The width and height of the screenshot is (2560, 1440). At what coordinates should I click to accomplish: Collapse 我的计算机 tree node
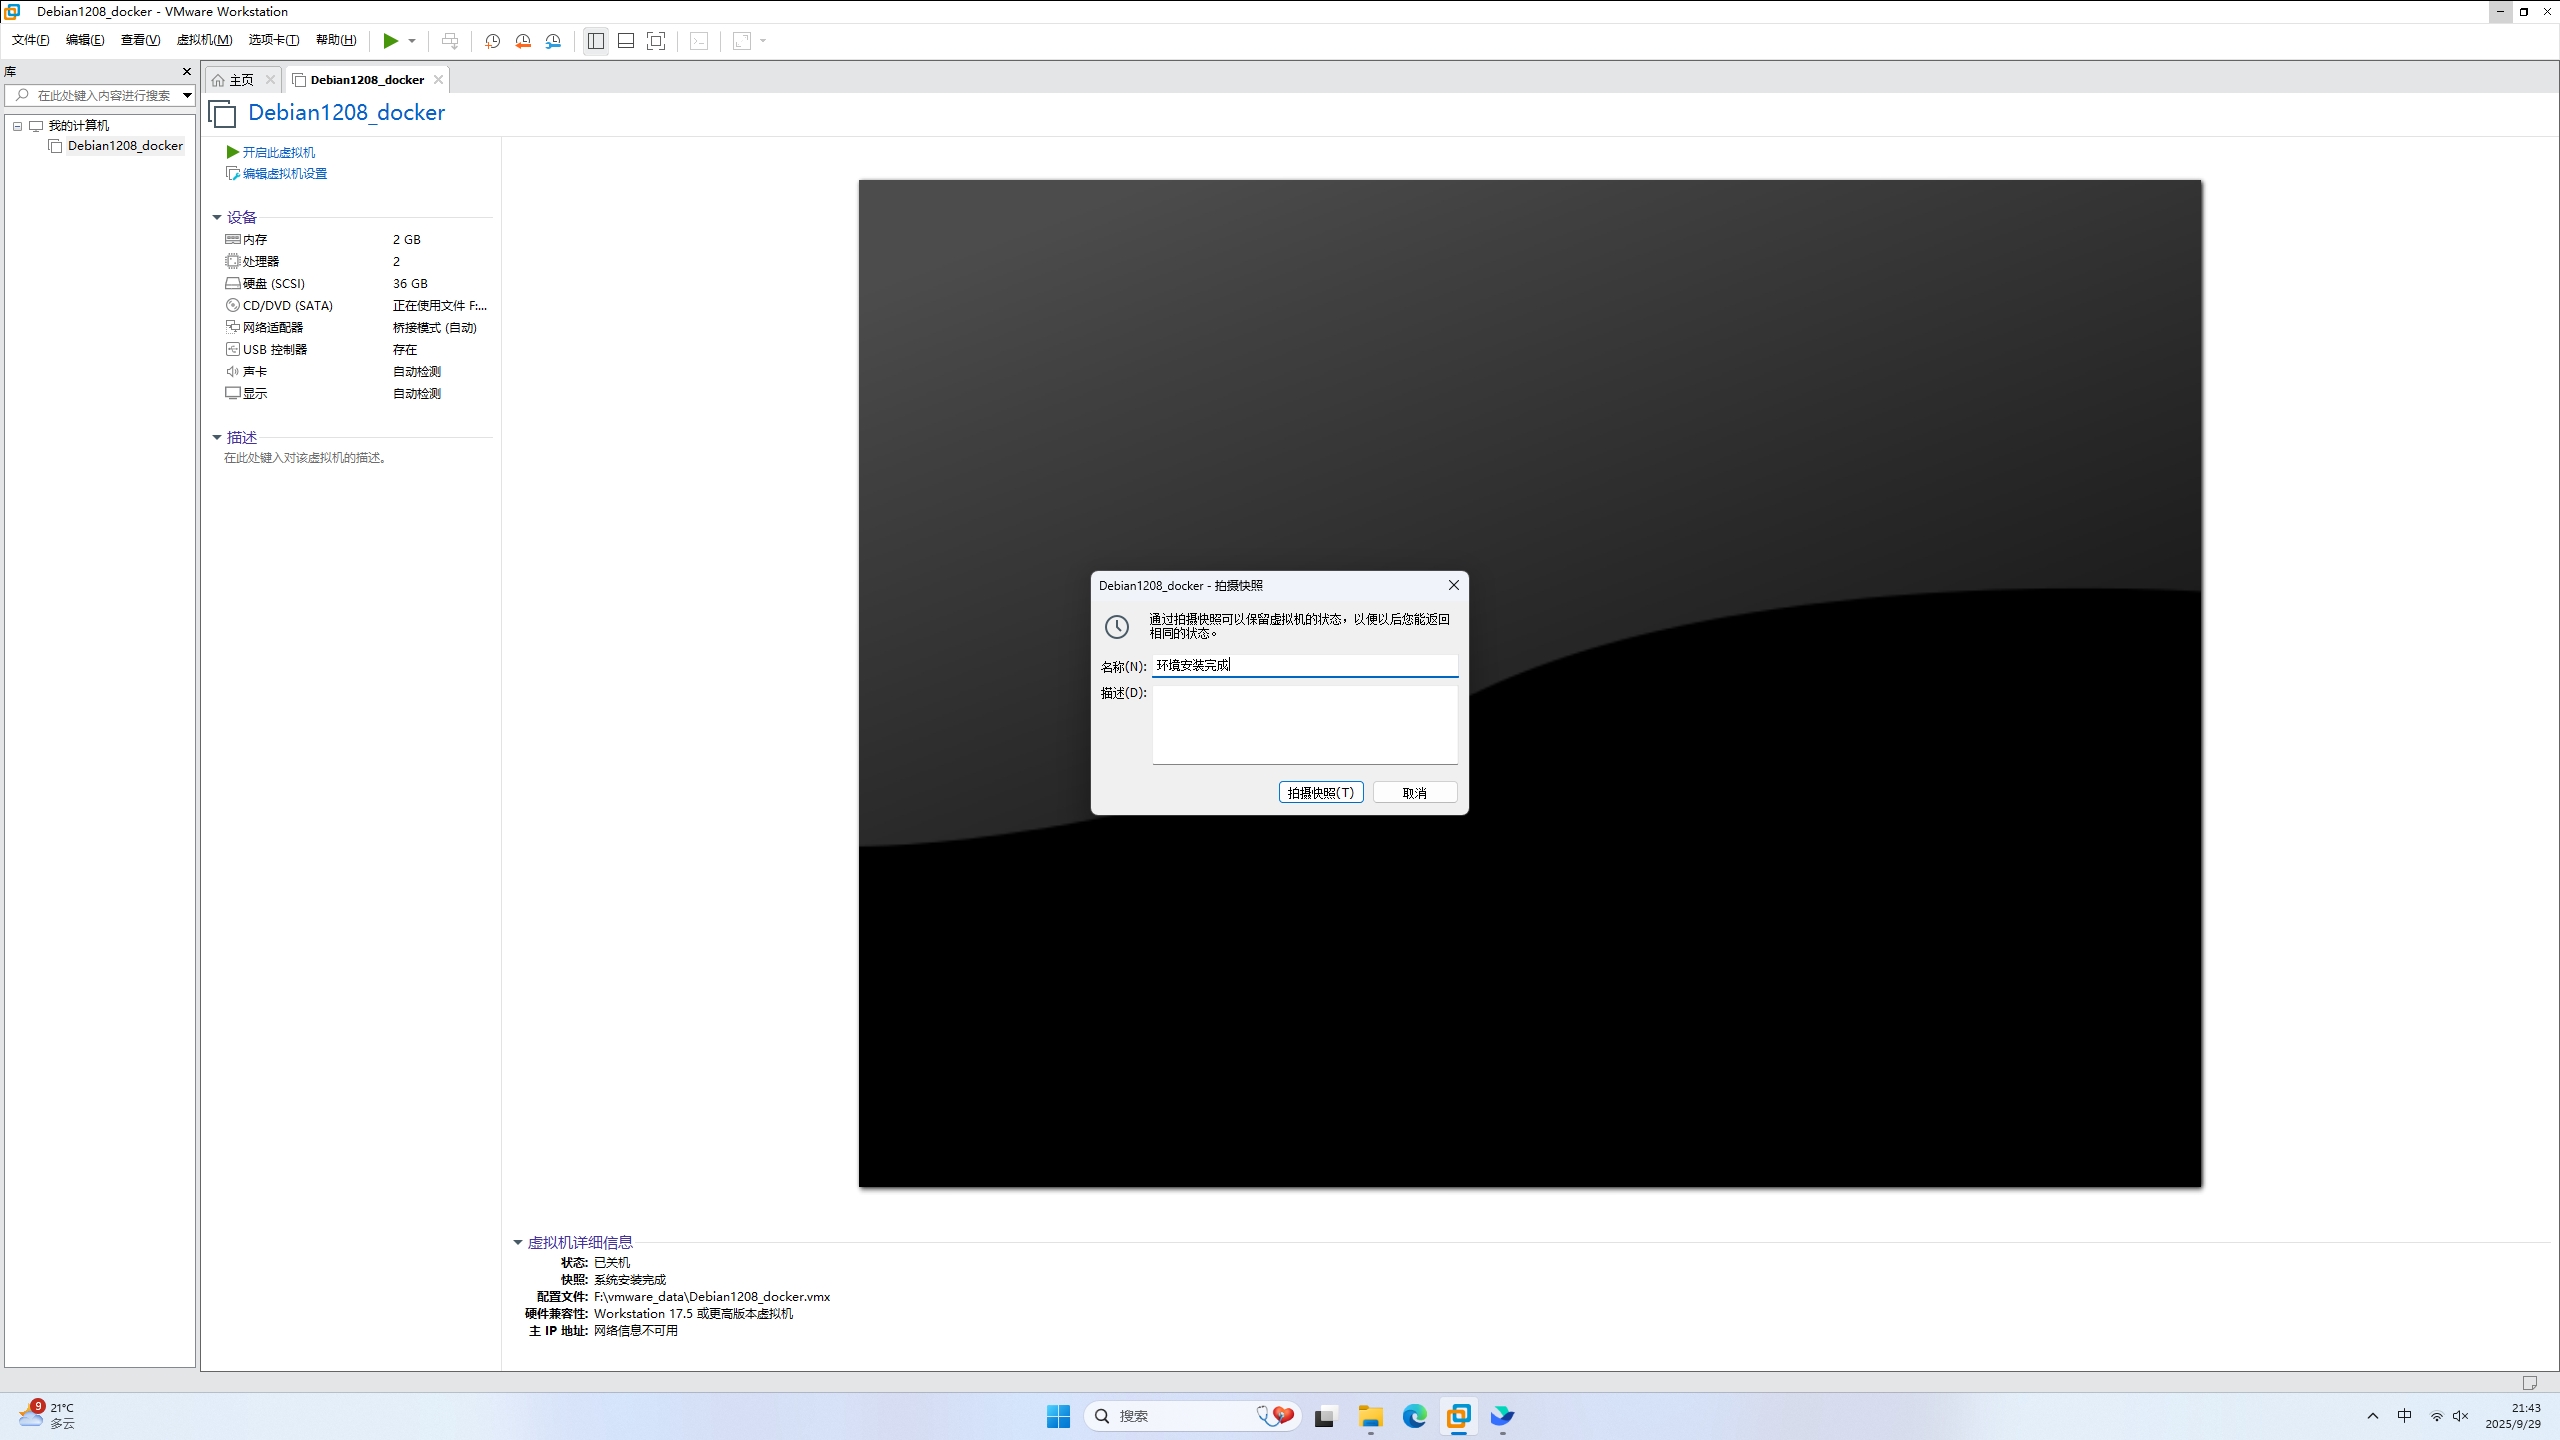pyautogui.click(x=17, y=126)
